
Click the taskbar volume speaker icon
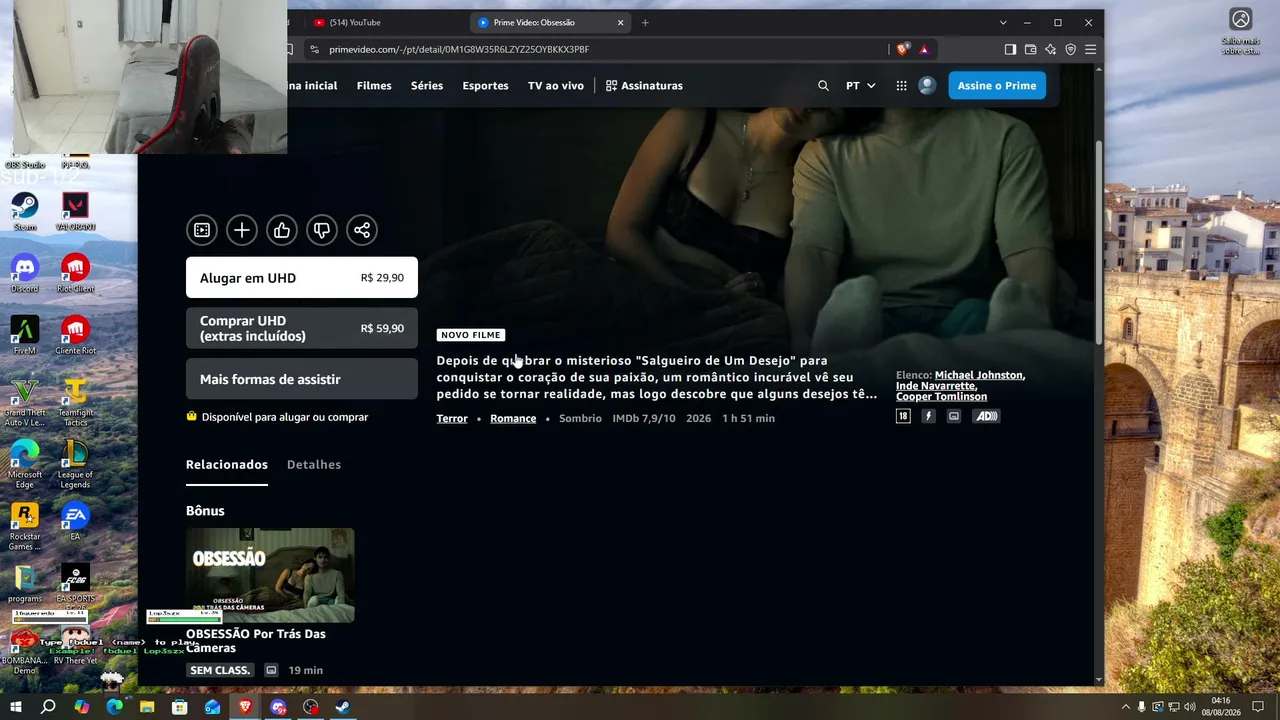point(1192,707)
